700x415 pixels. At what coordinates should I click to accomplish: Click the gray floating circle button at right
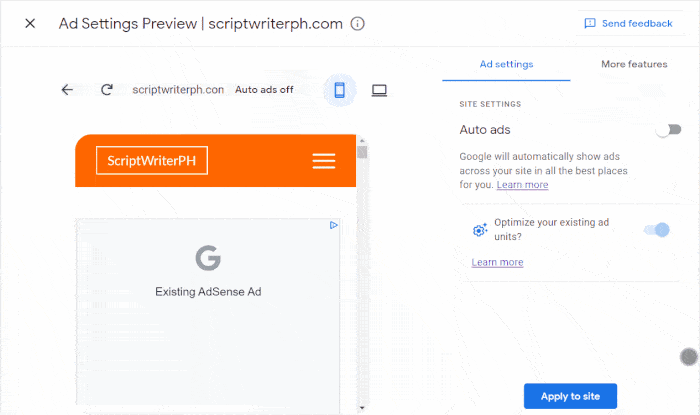click(x=689, y=357)
